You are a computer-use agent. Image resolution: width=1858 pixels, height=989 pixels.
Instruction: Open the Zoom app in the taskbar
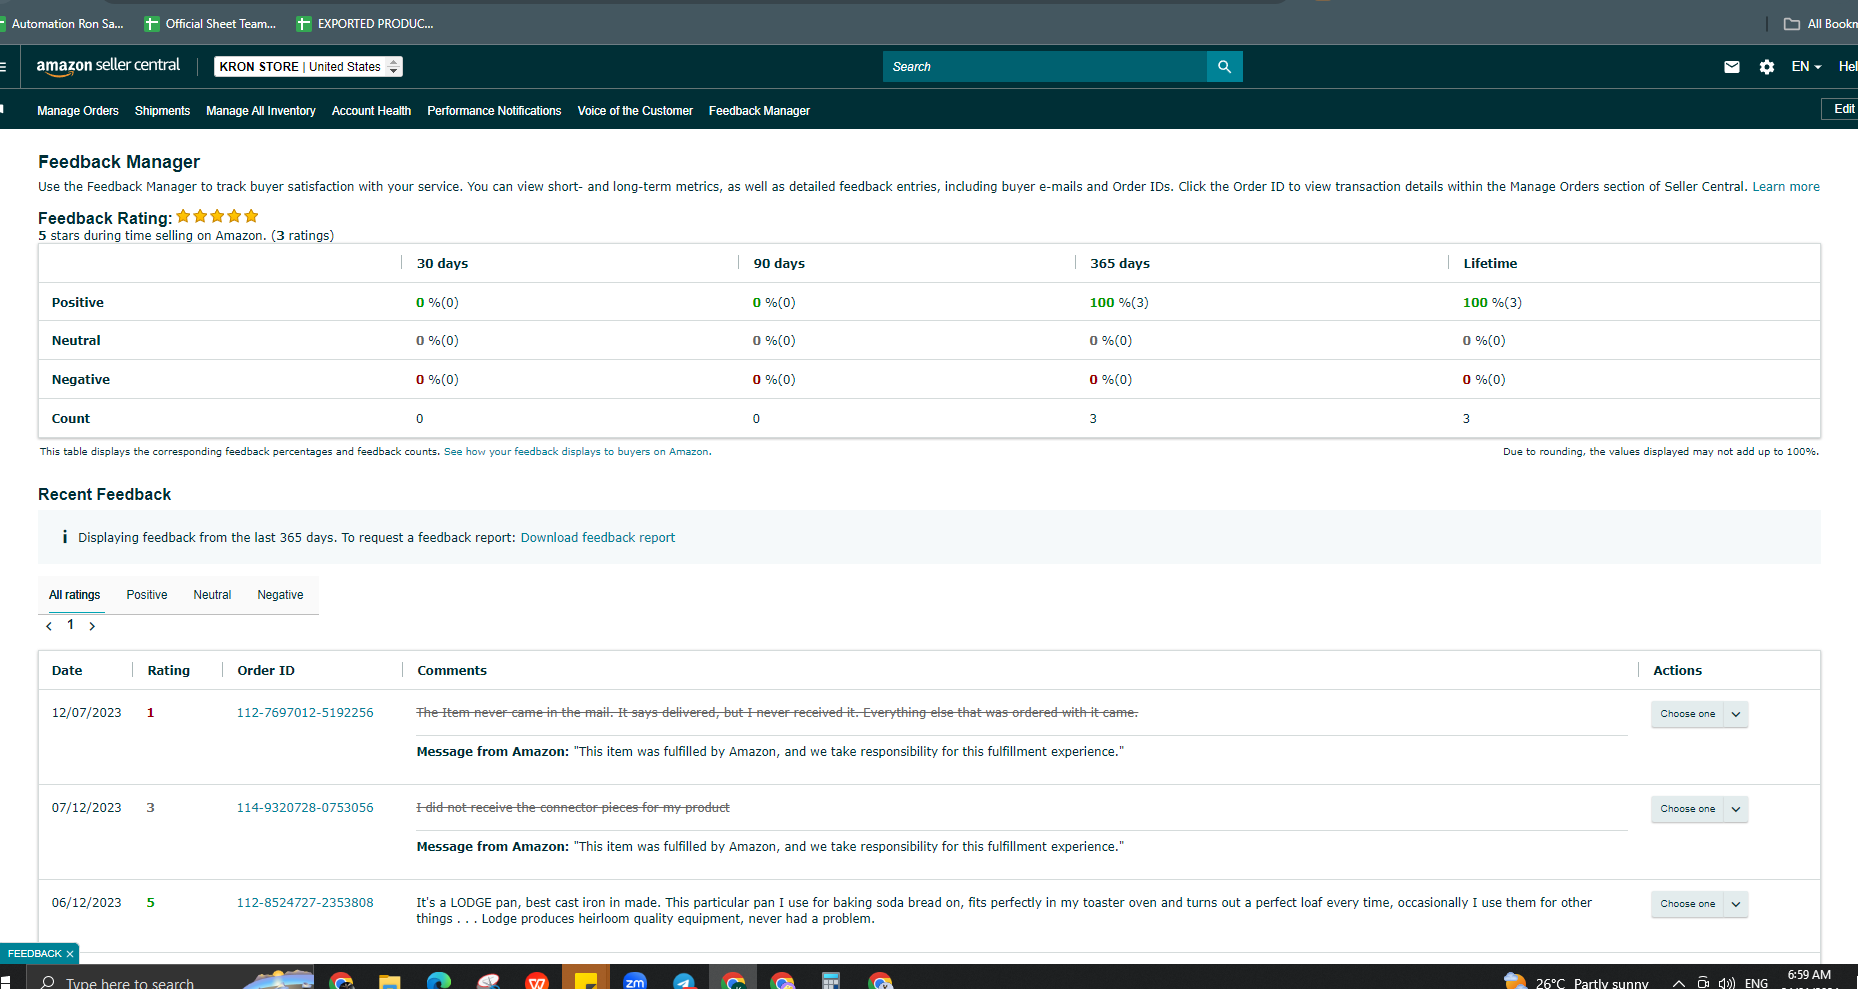pyautogui.click(x=635, y=981)
